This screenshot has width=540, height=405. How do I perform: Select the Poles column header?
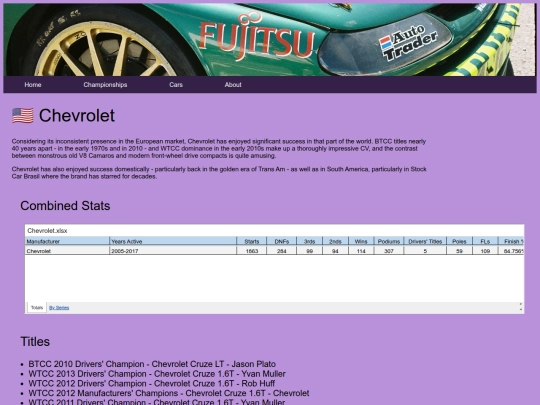pyautogui.click(x=459, y=241)
